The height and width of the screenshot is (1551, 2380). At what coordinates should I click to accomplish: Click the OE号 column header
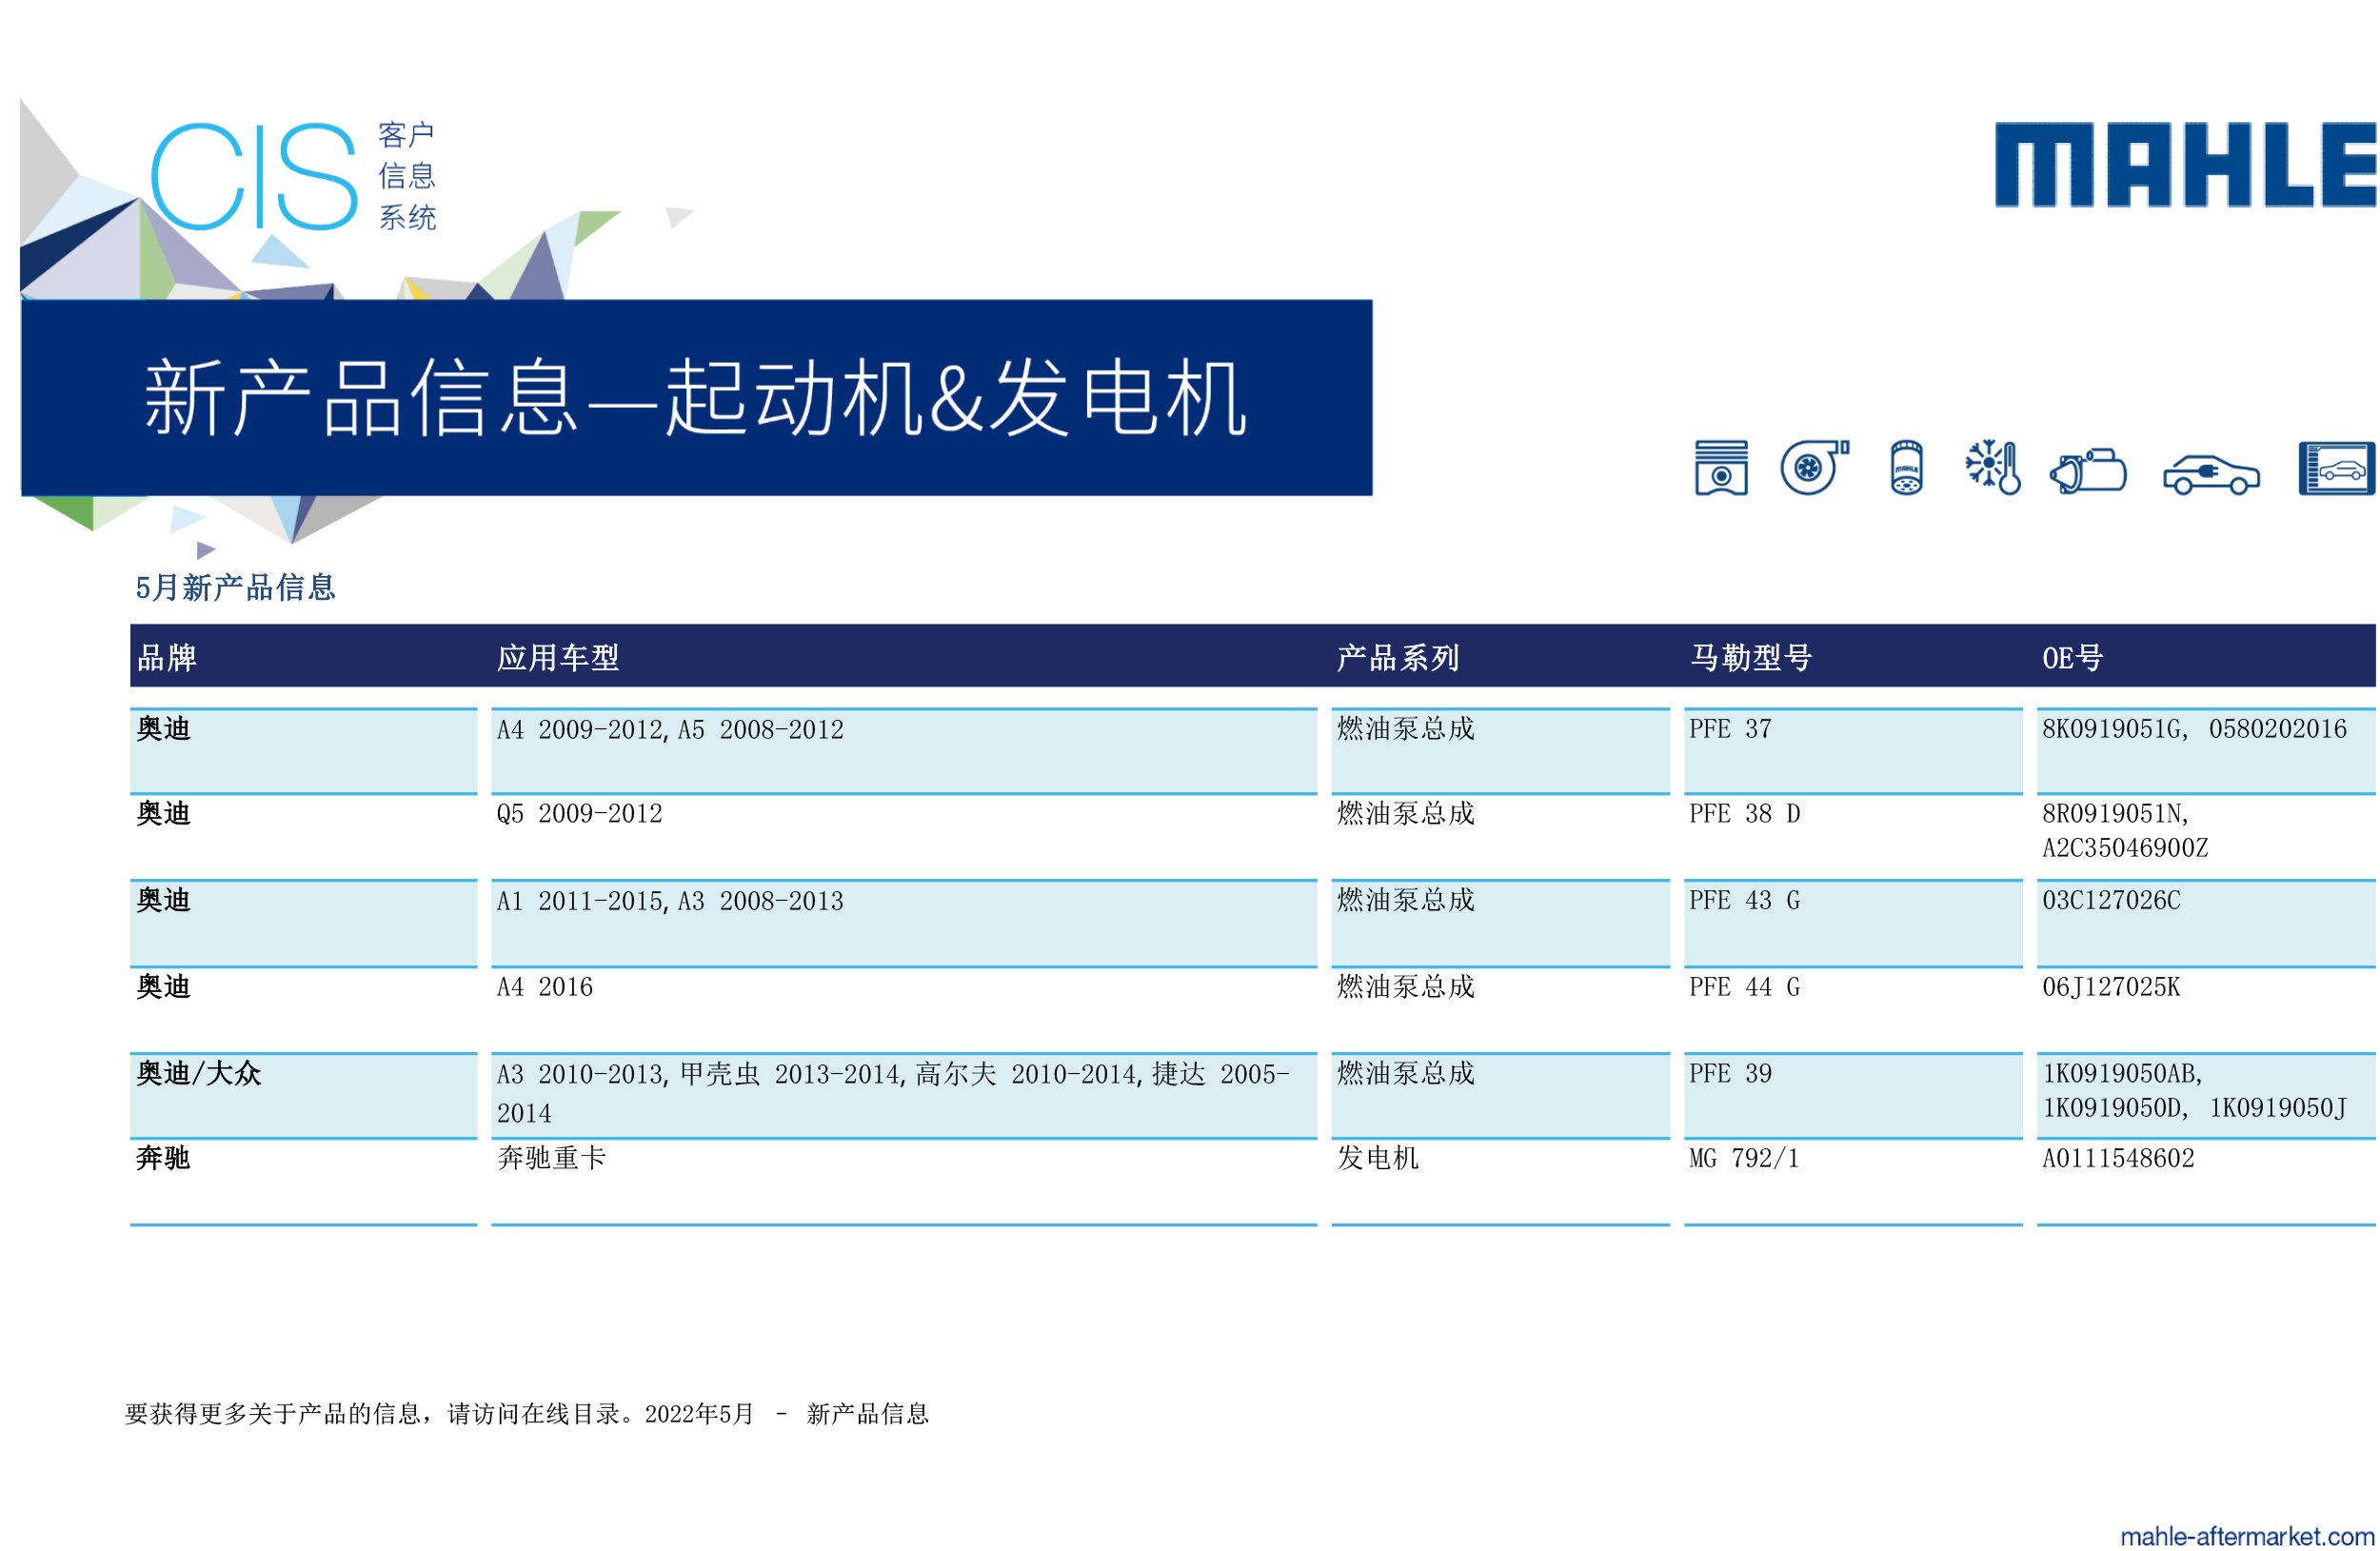[2072, 657]
